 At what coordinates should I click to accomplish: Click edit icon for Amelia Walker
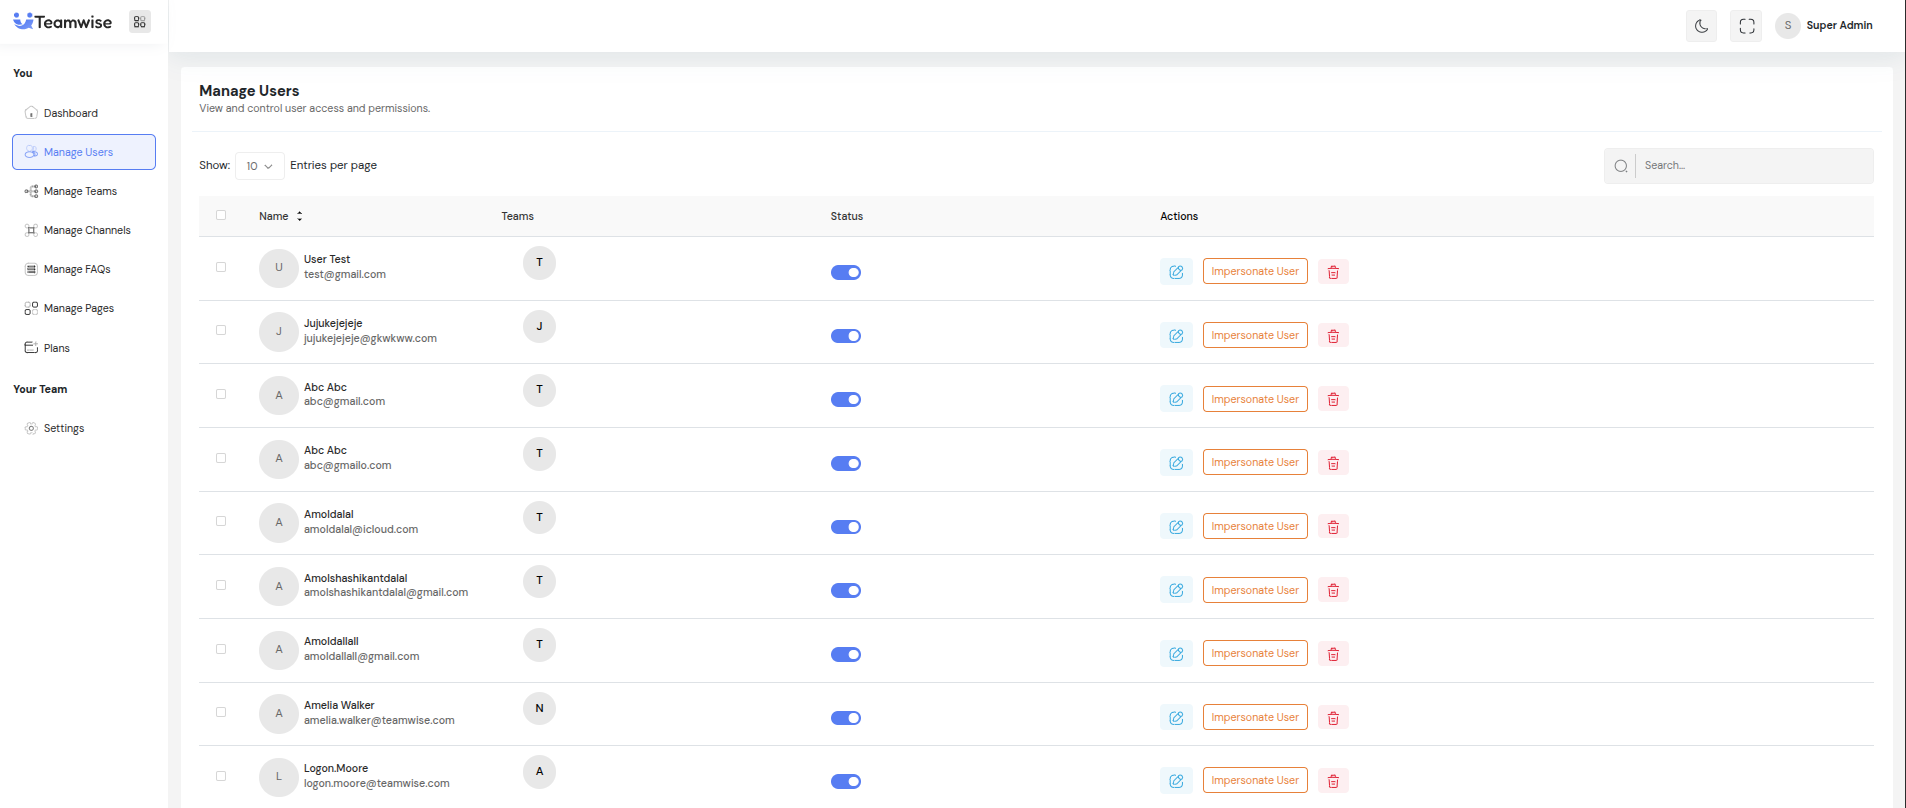(1176, 718)
